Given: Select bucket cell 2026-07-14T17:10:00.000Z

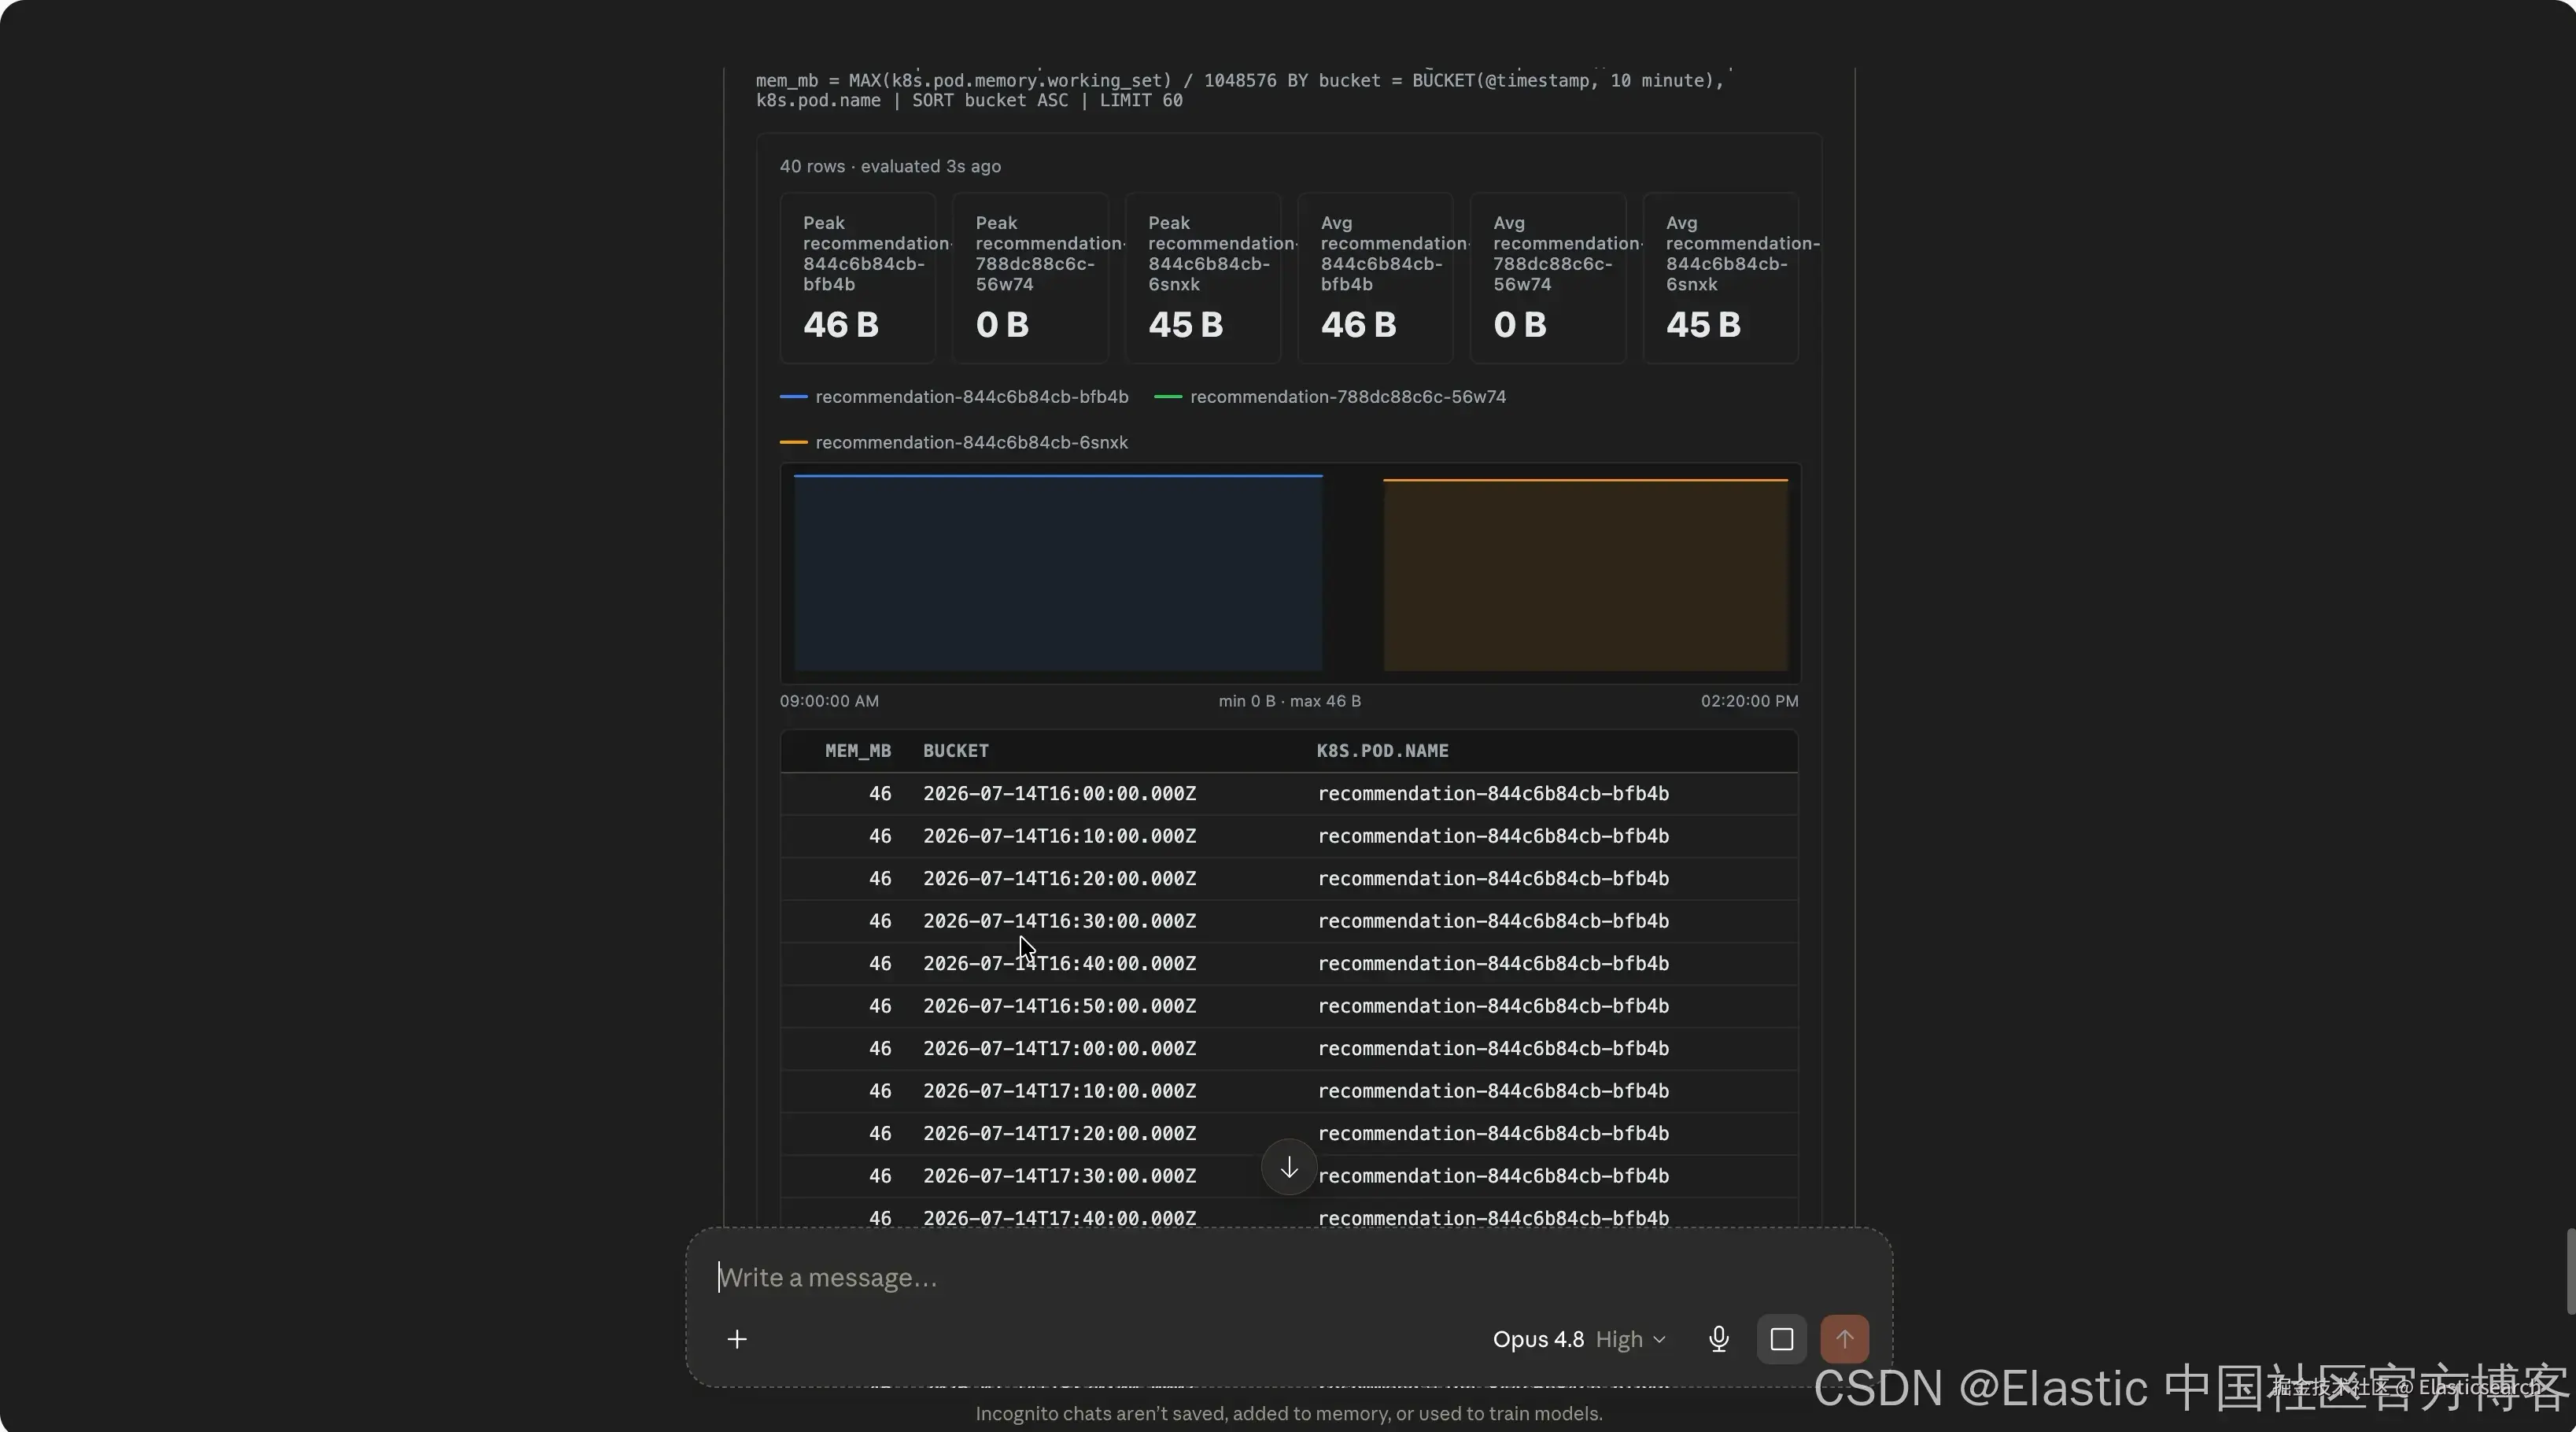Looking at the screenshot, I should tap(1059, 1091).
